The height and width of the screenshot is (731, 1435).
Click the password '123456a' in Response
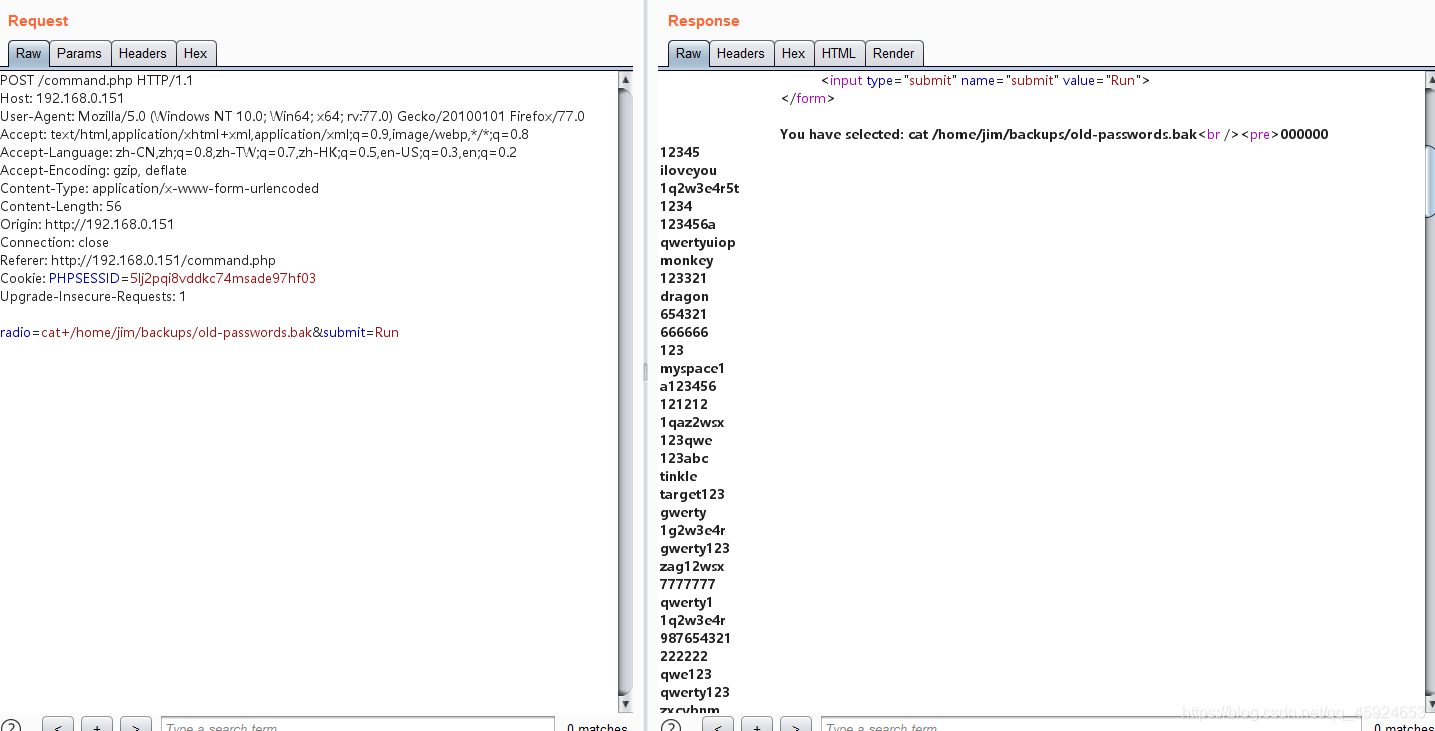click(x=687, y=224)
